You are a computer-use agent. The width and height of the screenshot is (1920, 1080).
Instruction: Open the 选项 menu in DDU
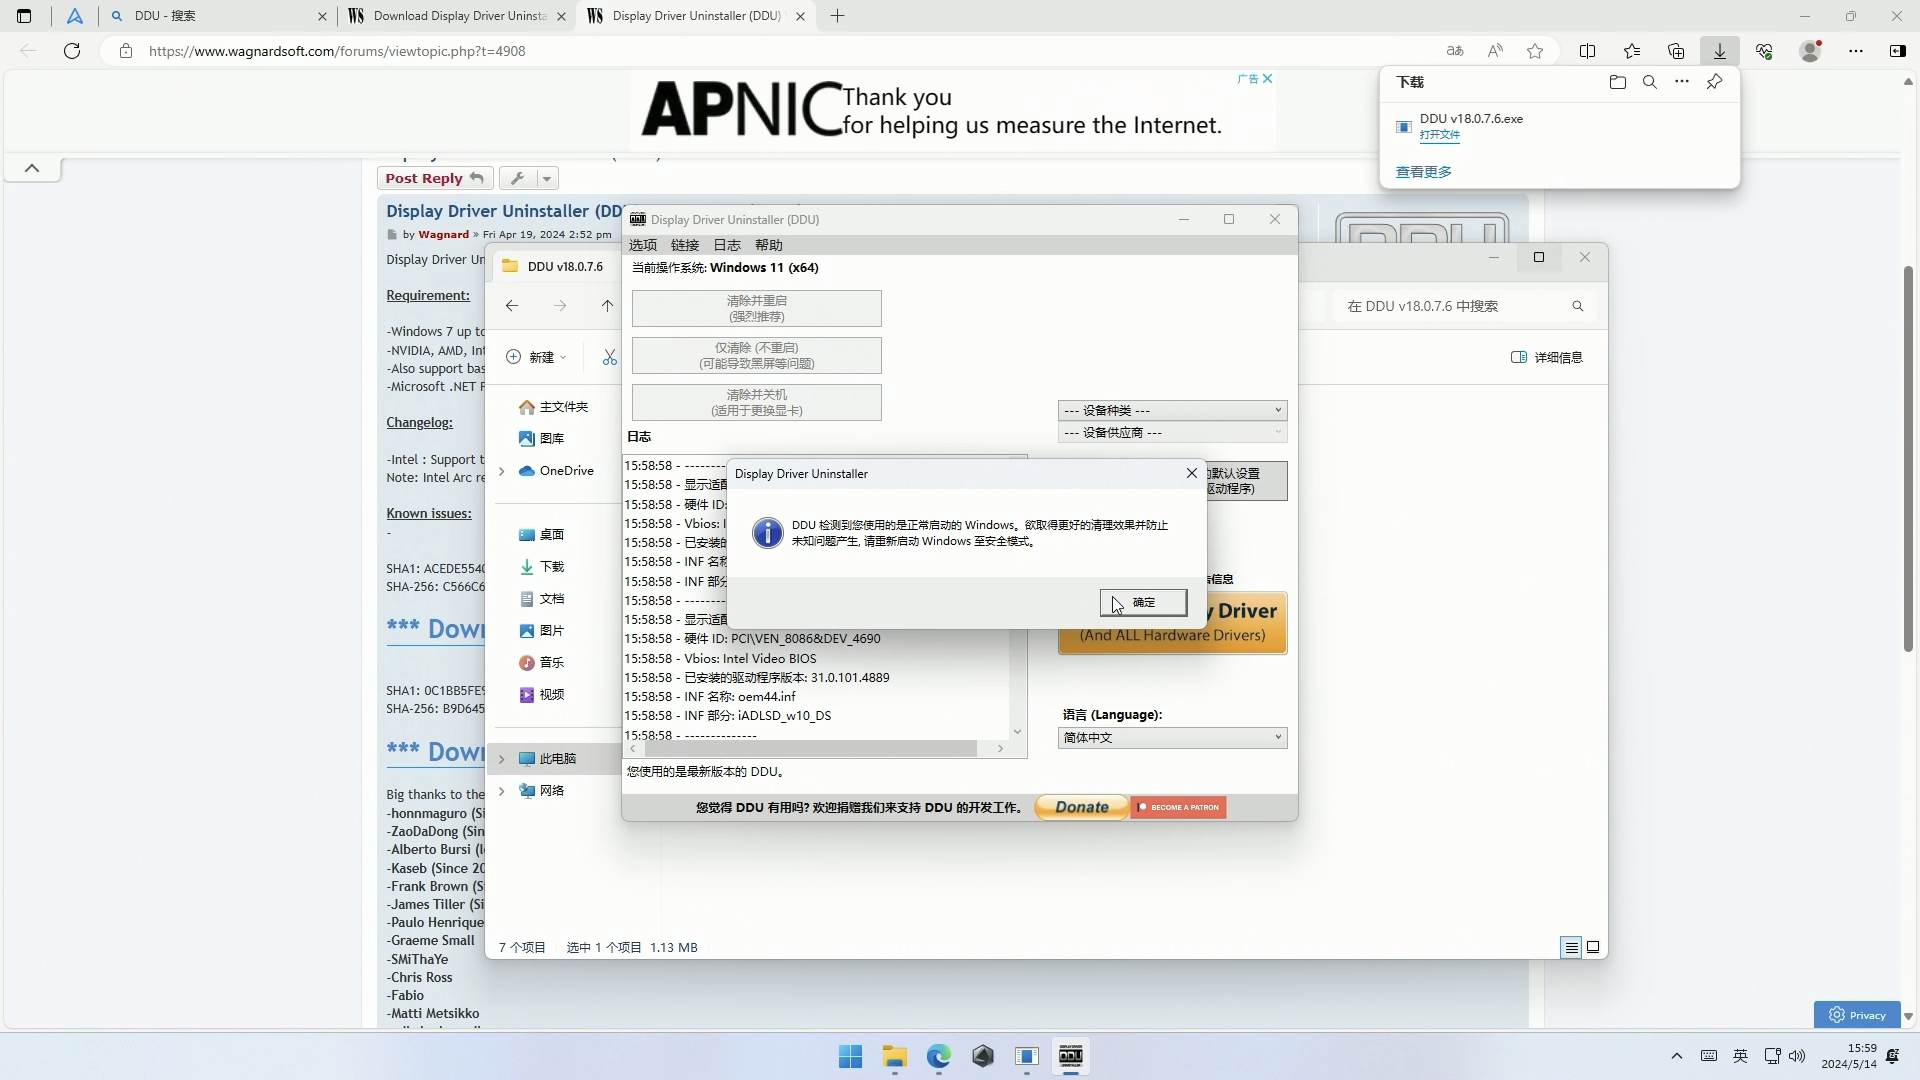(x=643, y=245)
